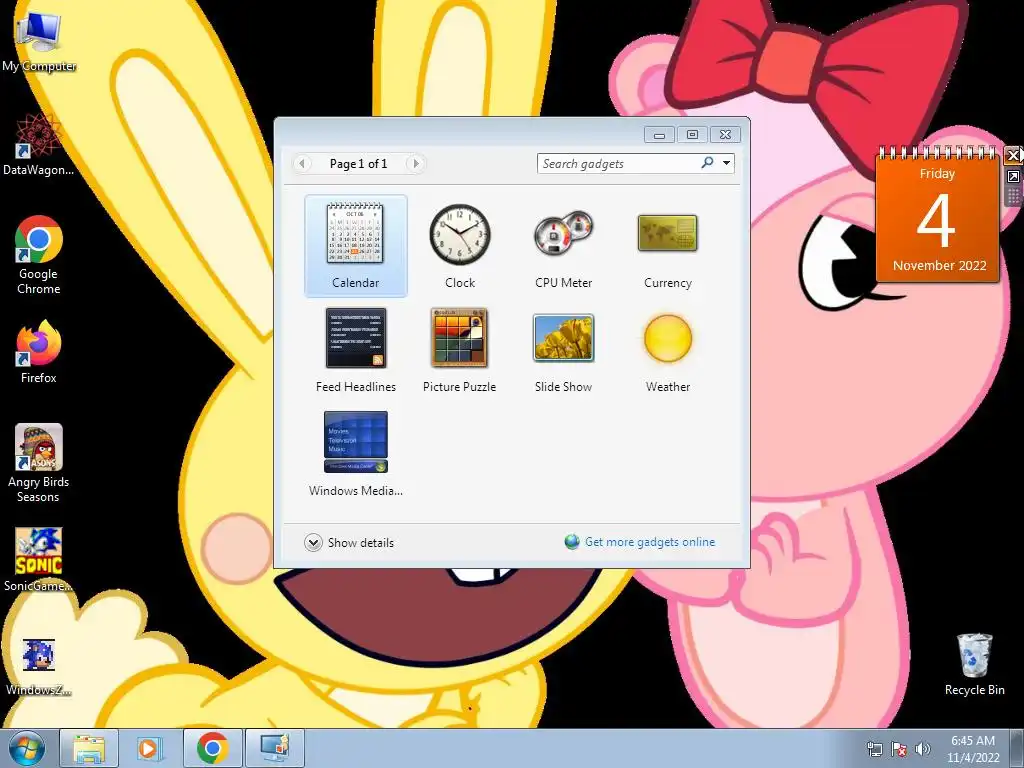Click the network tray icon
1024x768 pixels.
(874, 749)
